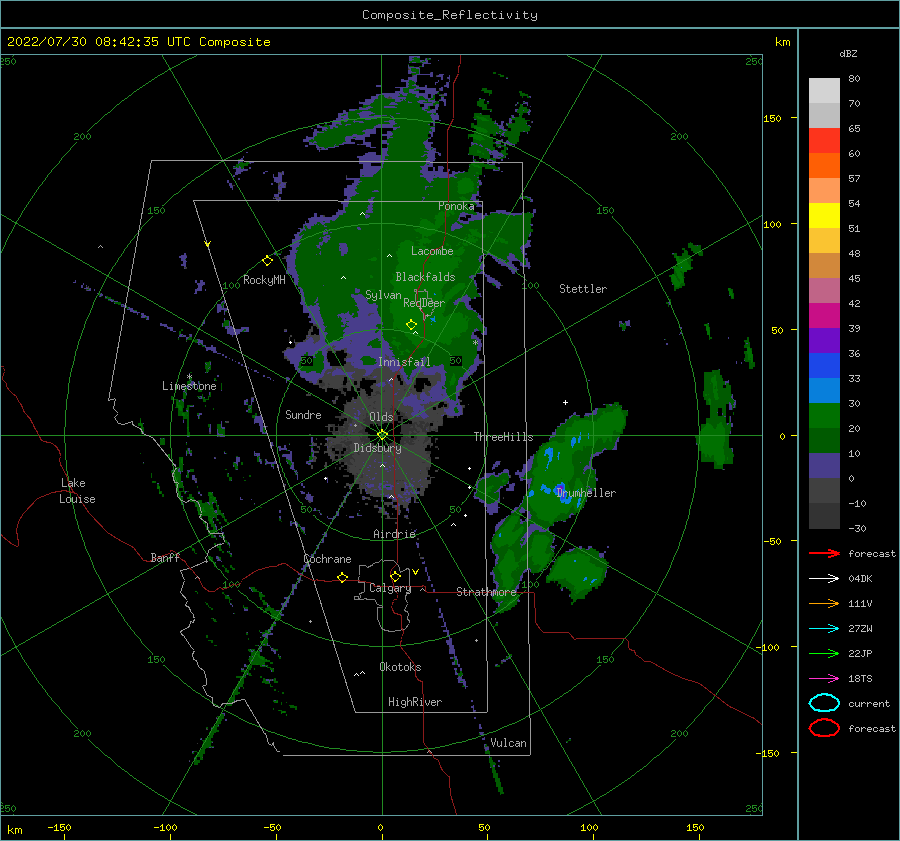Viewport: 900px width, 841px height.
Task: Select the white 04DK arrow legend icon
Action: [824, 579]
